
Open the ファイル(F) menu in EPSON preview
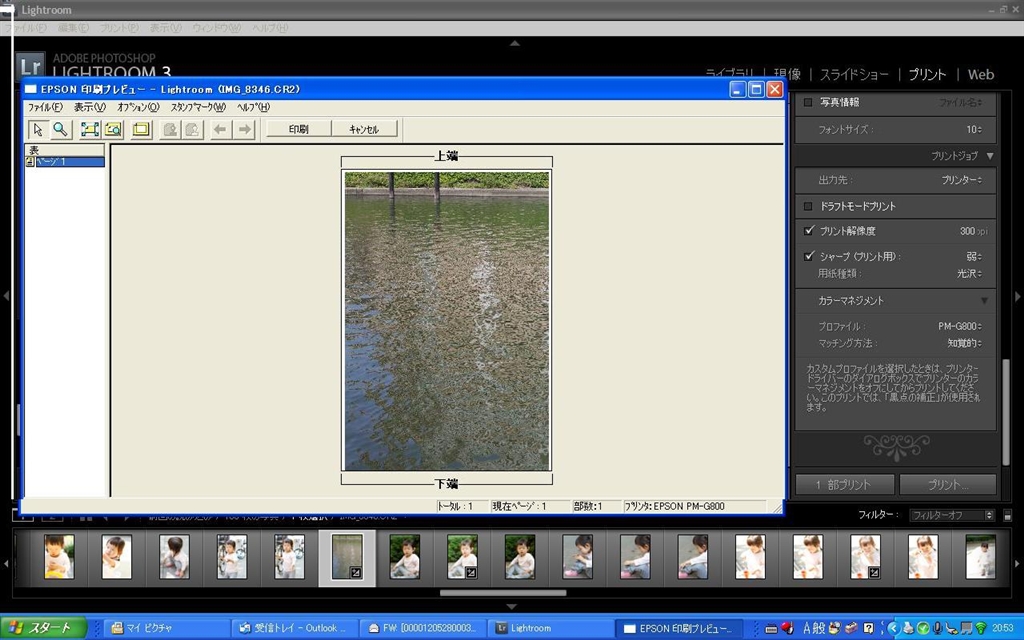click(45, 107)
